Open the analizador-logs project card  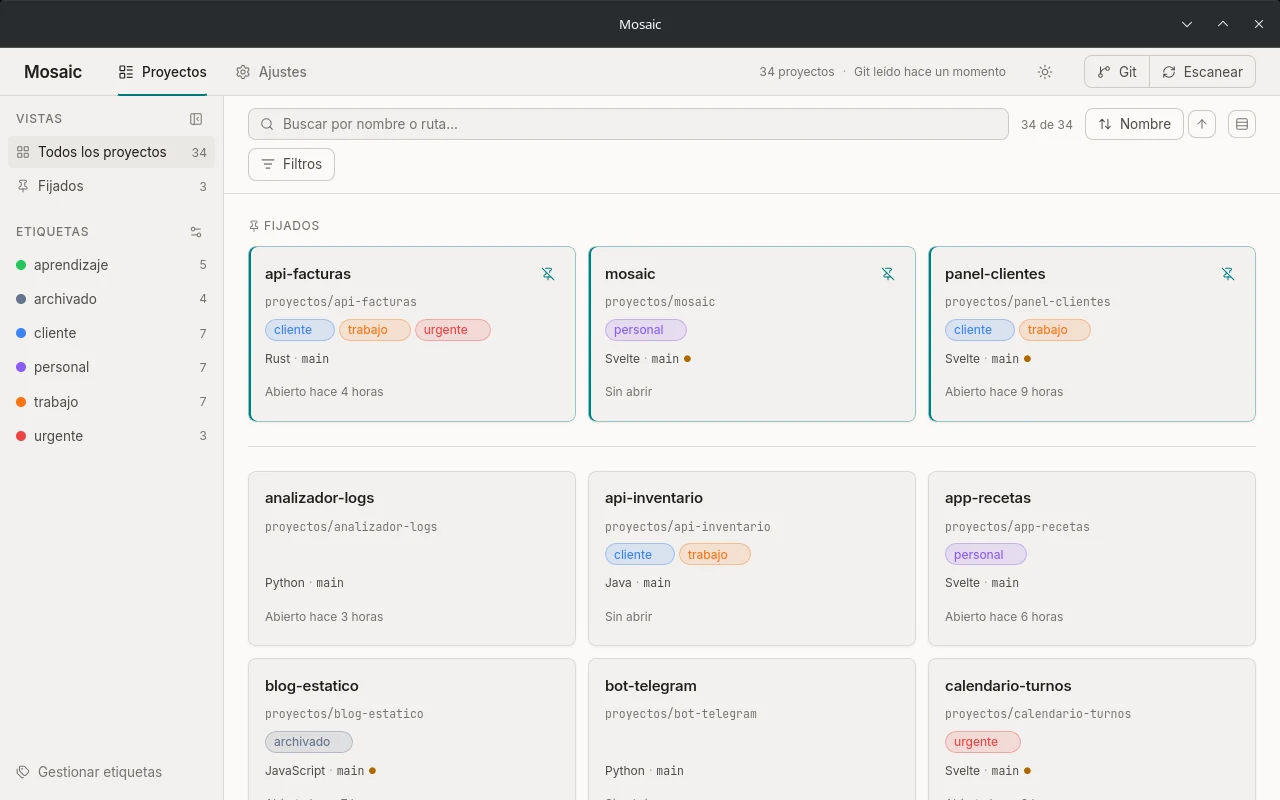pos(412,558)
